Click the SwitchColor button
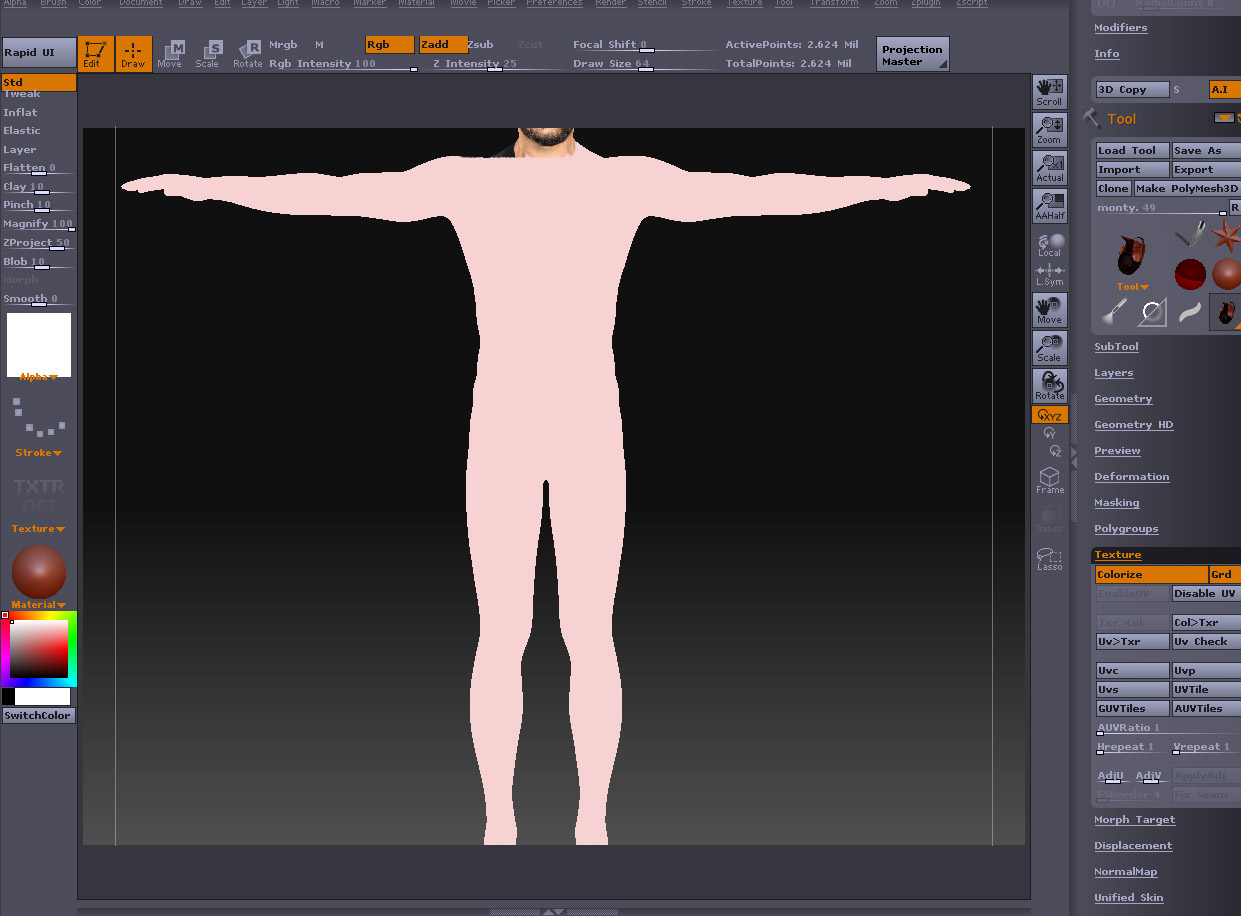The width and height of the screenshot is (1241, 916). 38,715
